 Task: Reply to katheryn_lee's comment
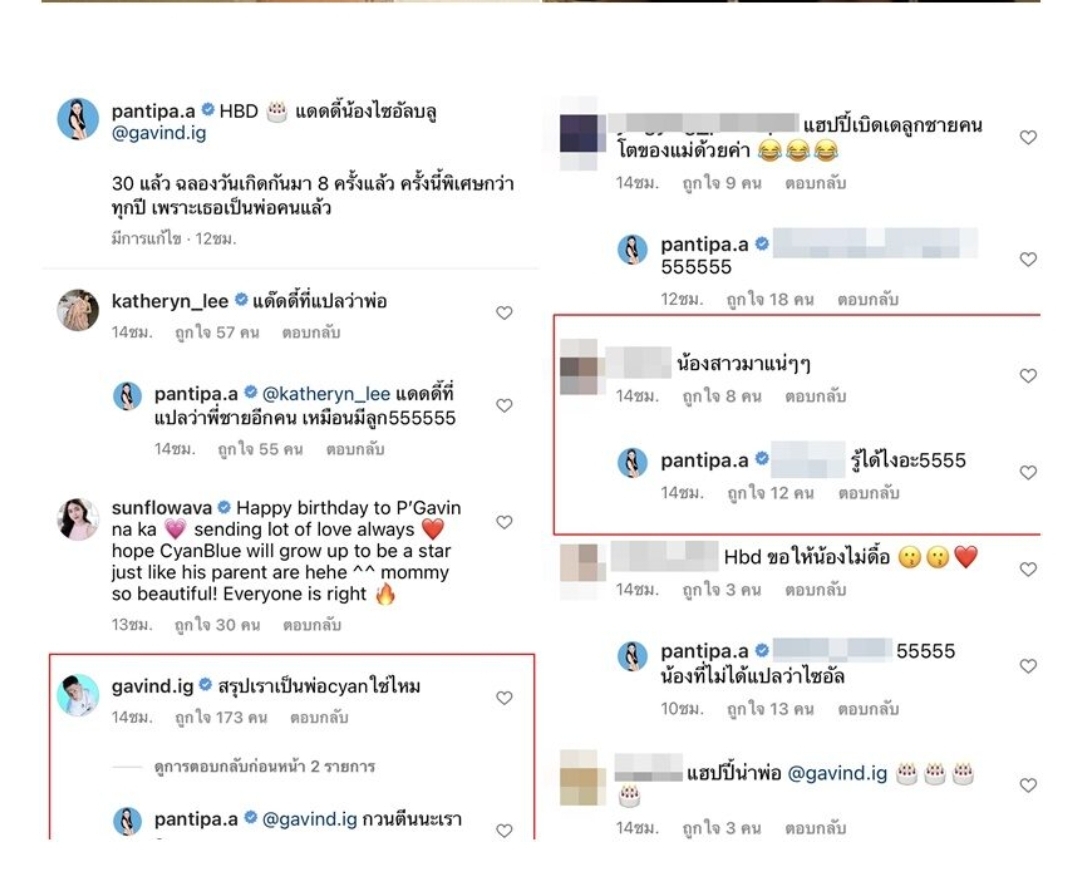coord(311,333)
